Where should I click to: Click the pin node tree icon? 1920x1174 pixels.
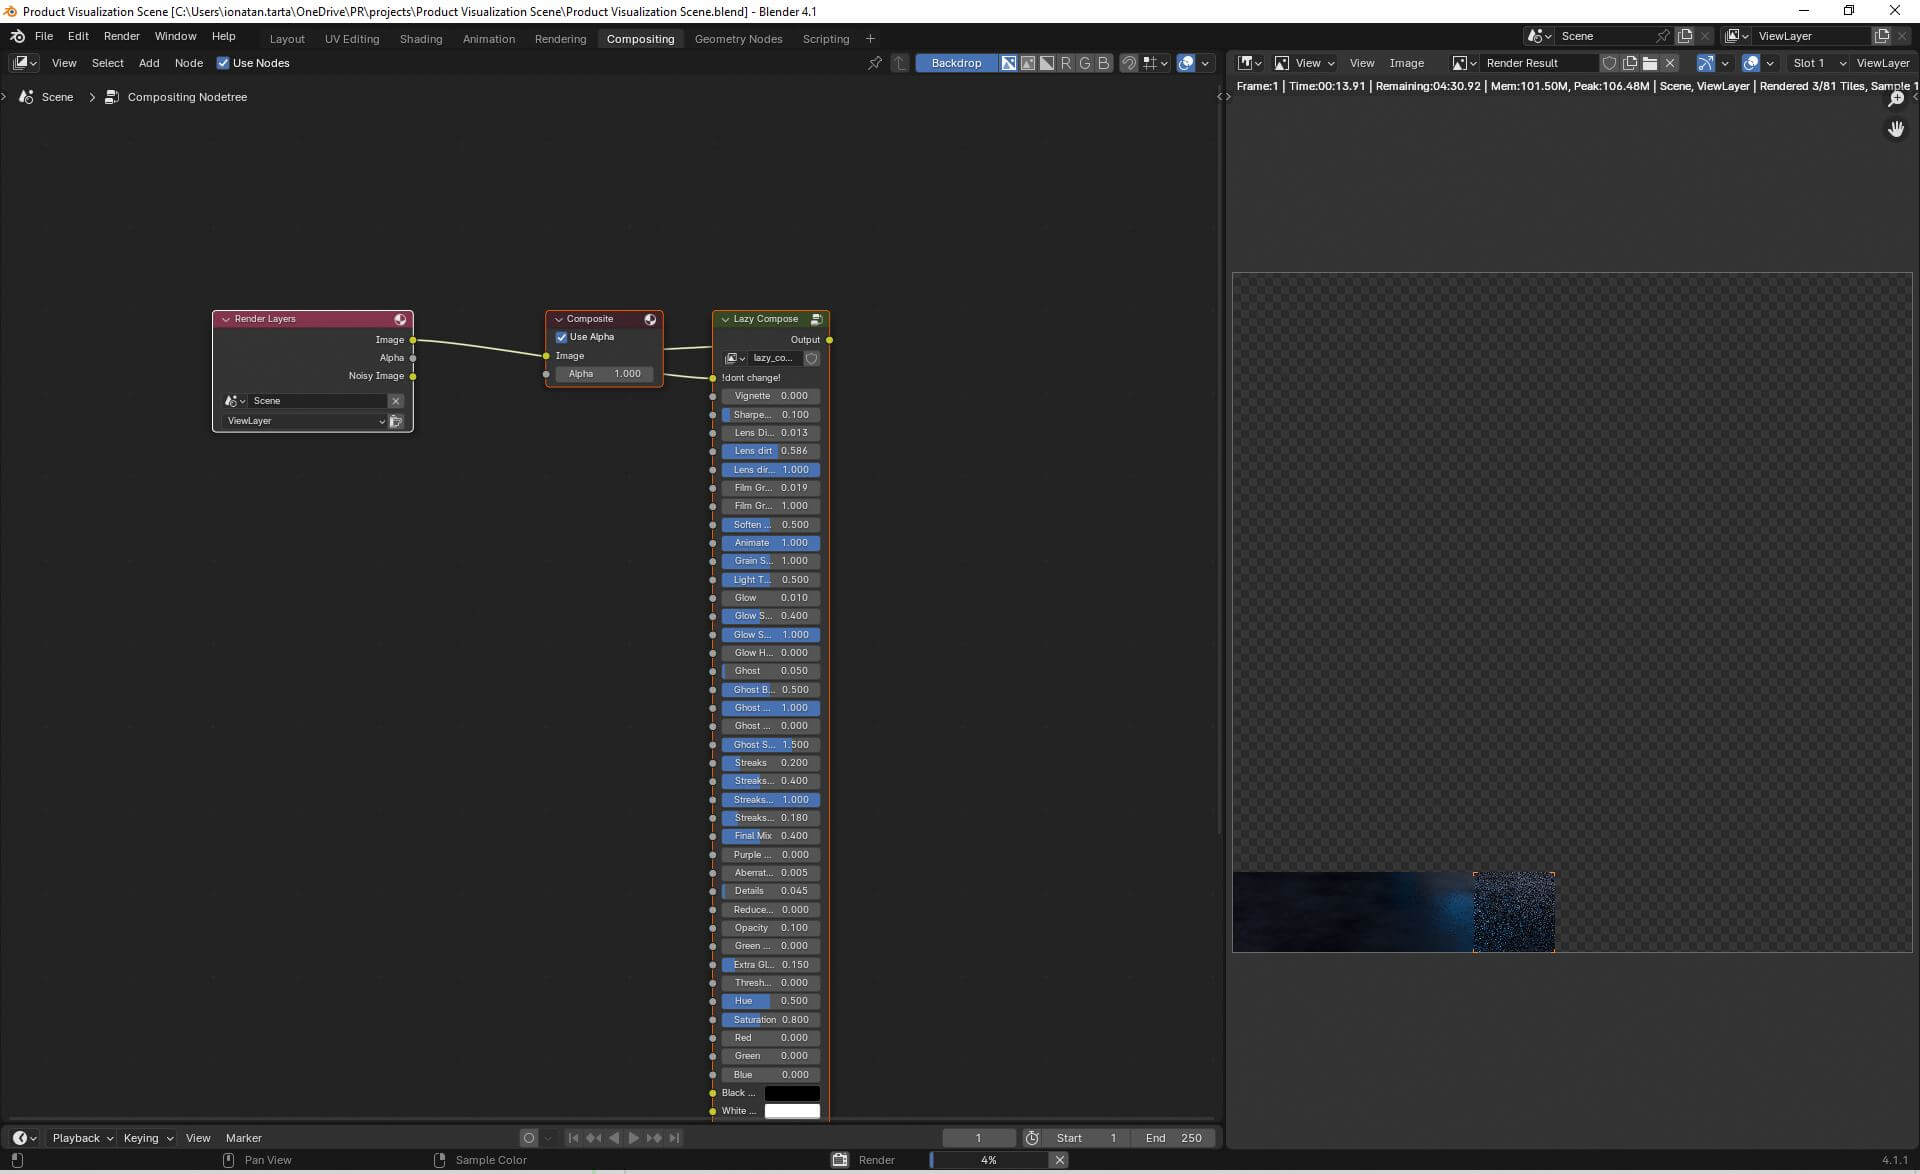pos(875,63)
